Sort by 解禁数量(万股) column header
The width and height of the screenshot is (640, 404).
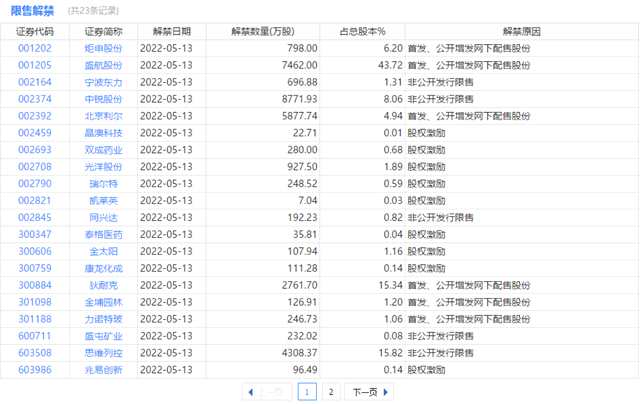click(263, 31)
